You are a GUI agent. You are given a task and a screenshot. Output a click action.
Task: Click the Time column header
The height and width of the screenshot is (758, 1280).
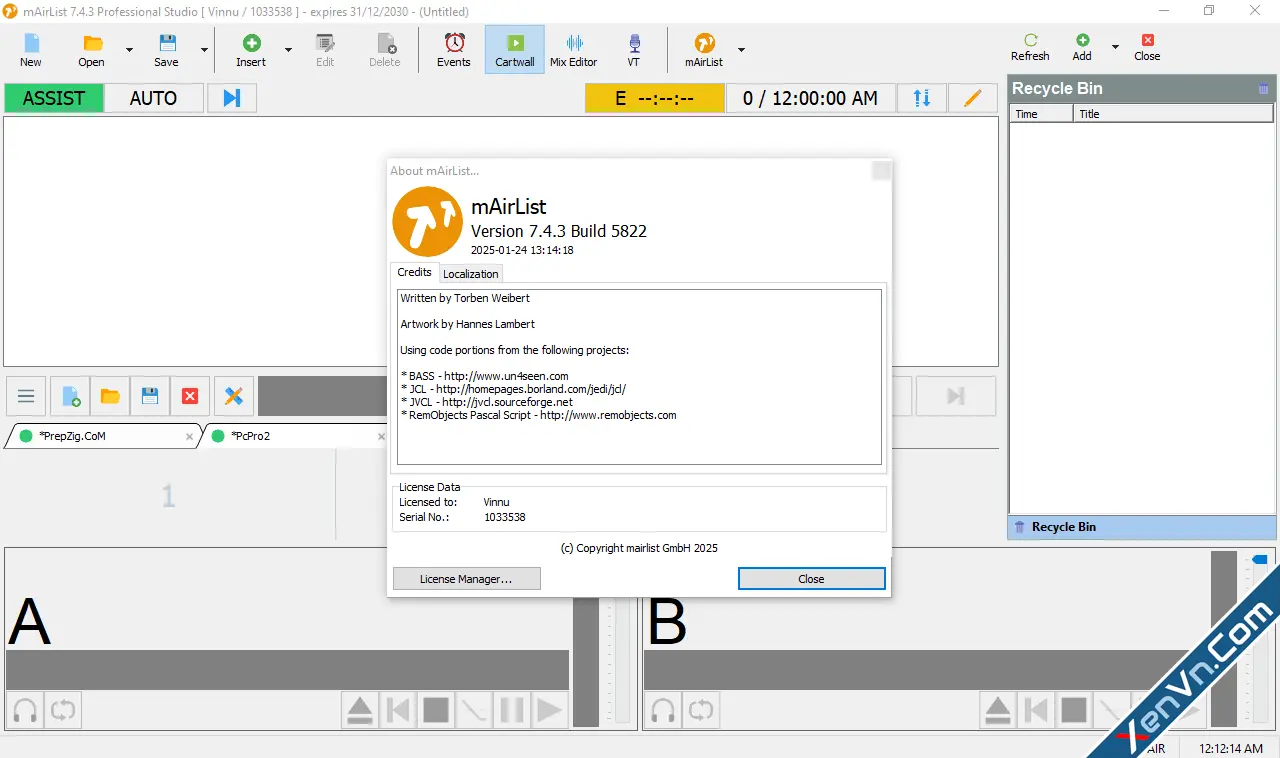point(1041,114)
